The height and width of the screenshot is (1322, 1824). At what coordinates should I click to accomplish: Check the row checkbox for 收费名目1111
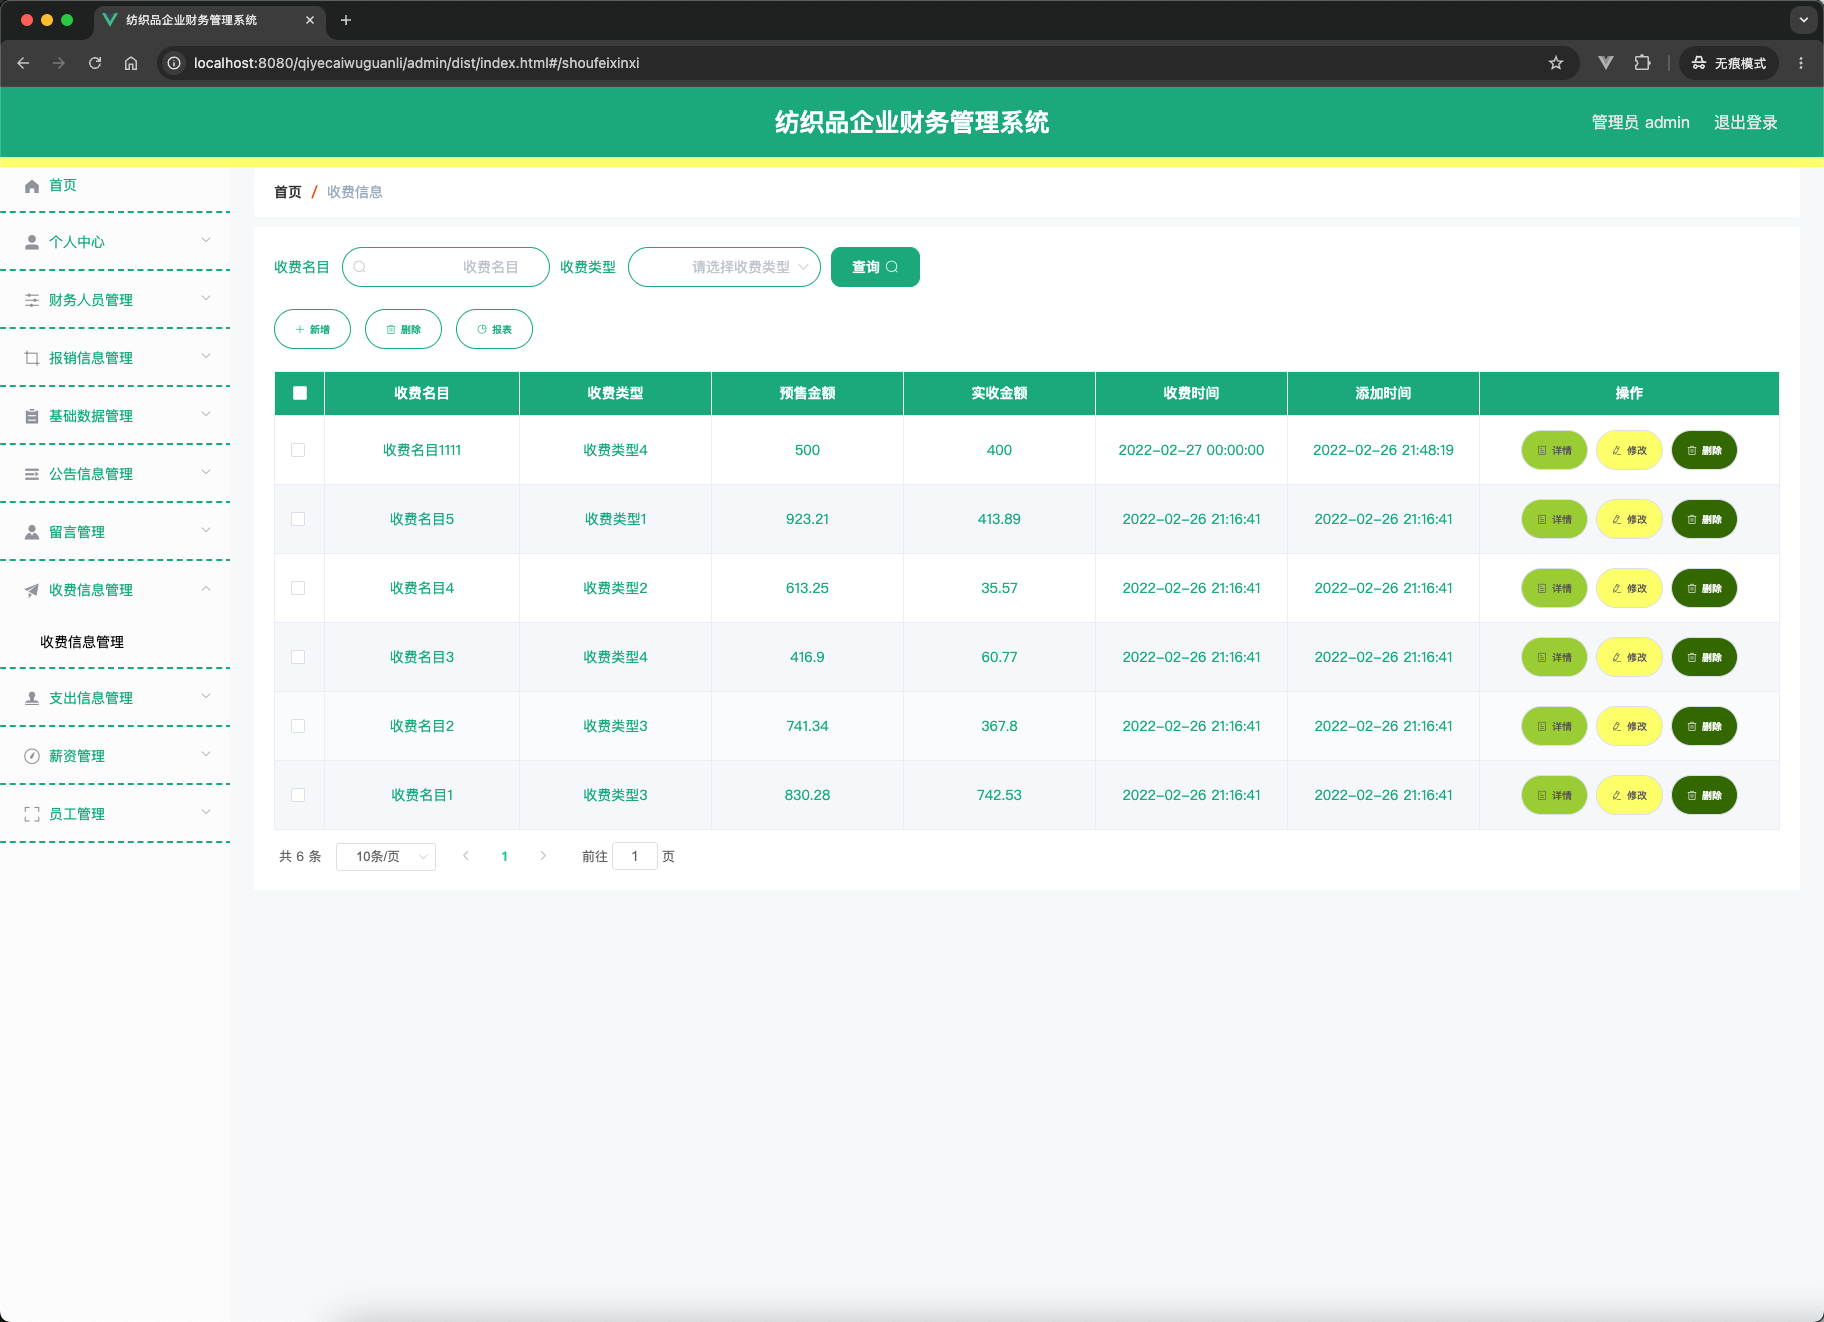(x=298, y=450)
